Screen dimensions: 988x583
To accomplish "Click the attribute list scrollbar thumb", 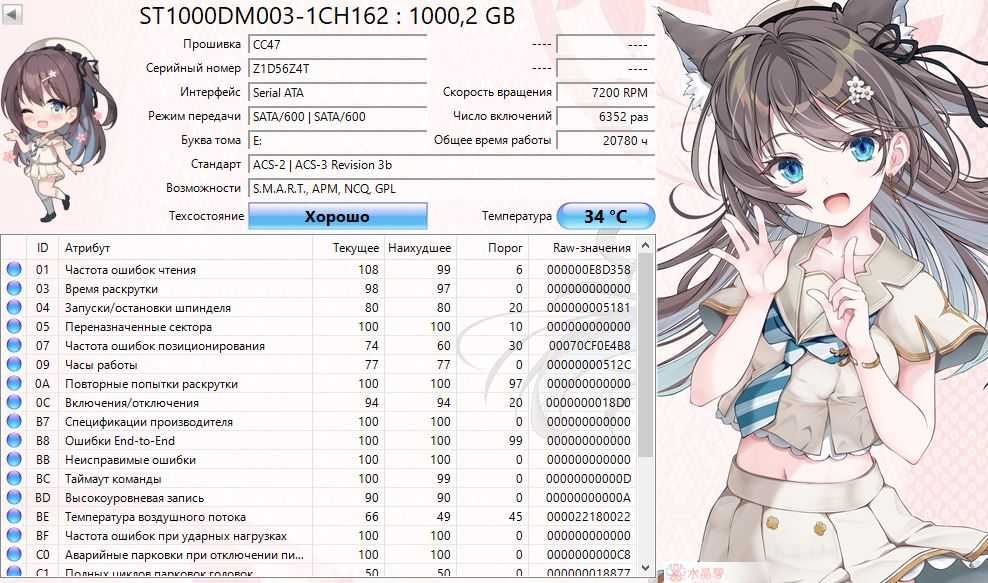I will click(x=645, y=355).
